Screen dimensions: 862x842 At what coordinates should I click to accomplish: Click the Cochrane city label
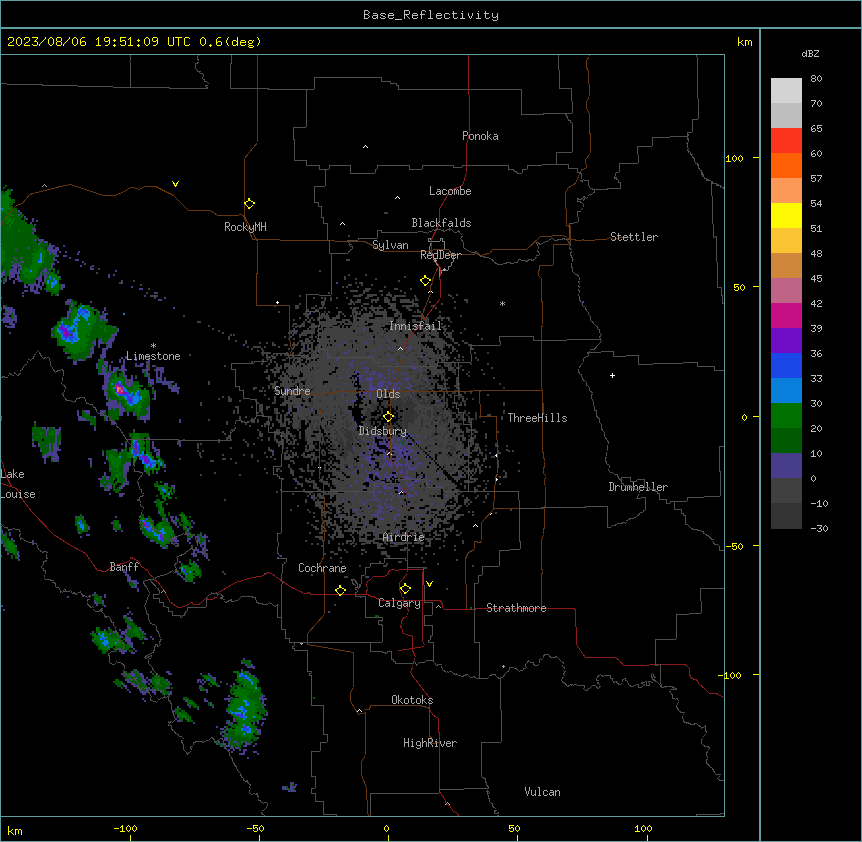(322, 568)
